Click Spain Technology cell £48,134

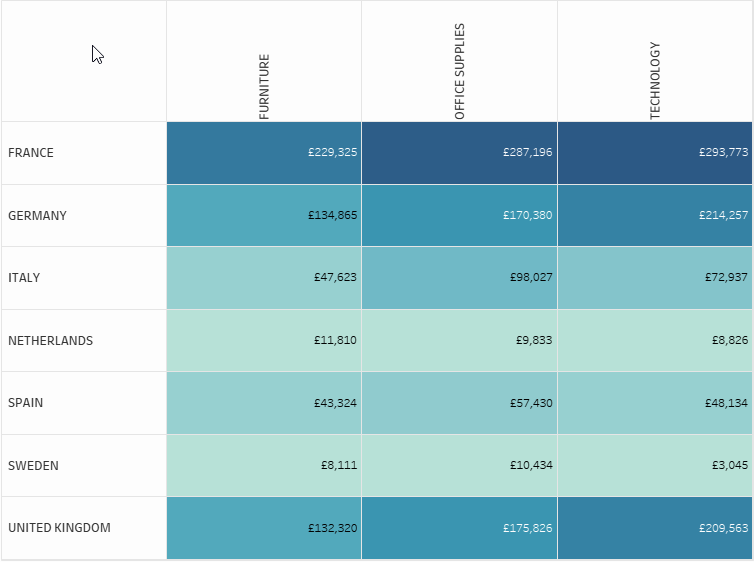(655, 403)
